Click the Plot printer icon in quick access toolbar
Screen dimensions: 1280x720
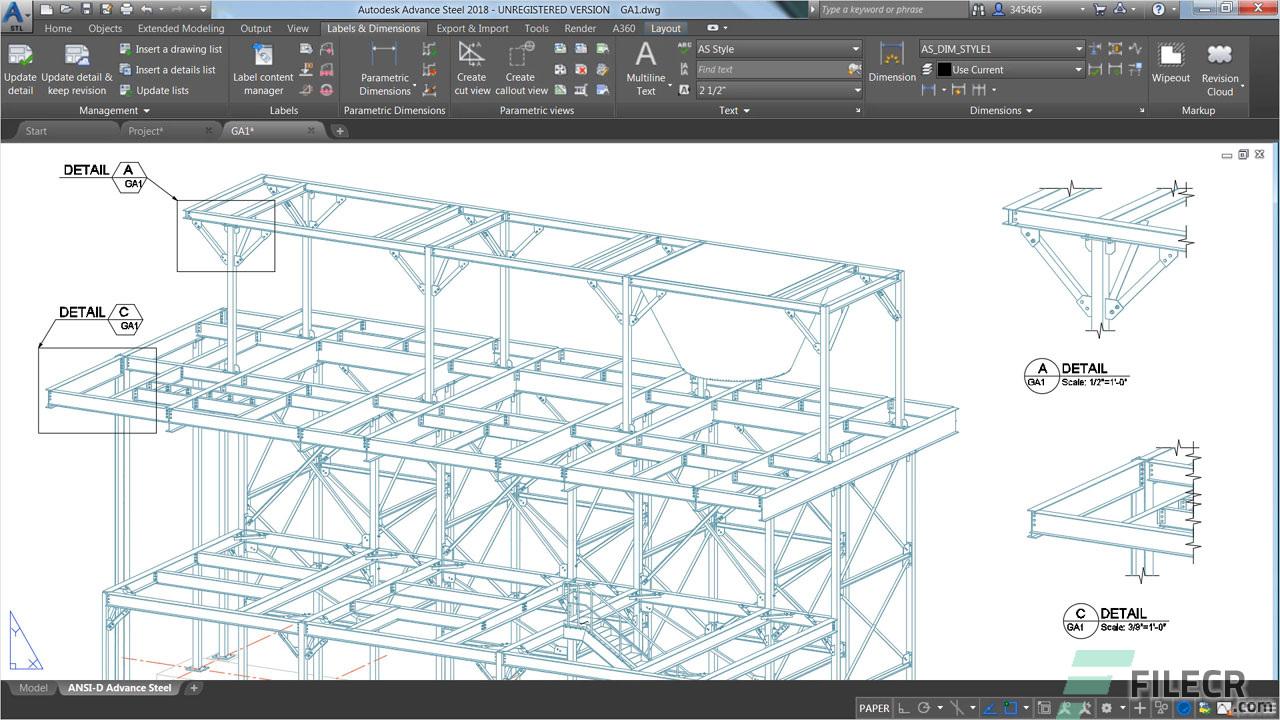pos(127,9)
